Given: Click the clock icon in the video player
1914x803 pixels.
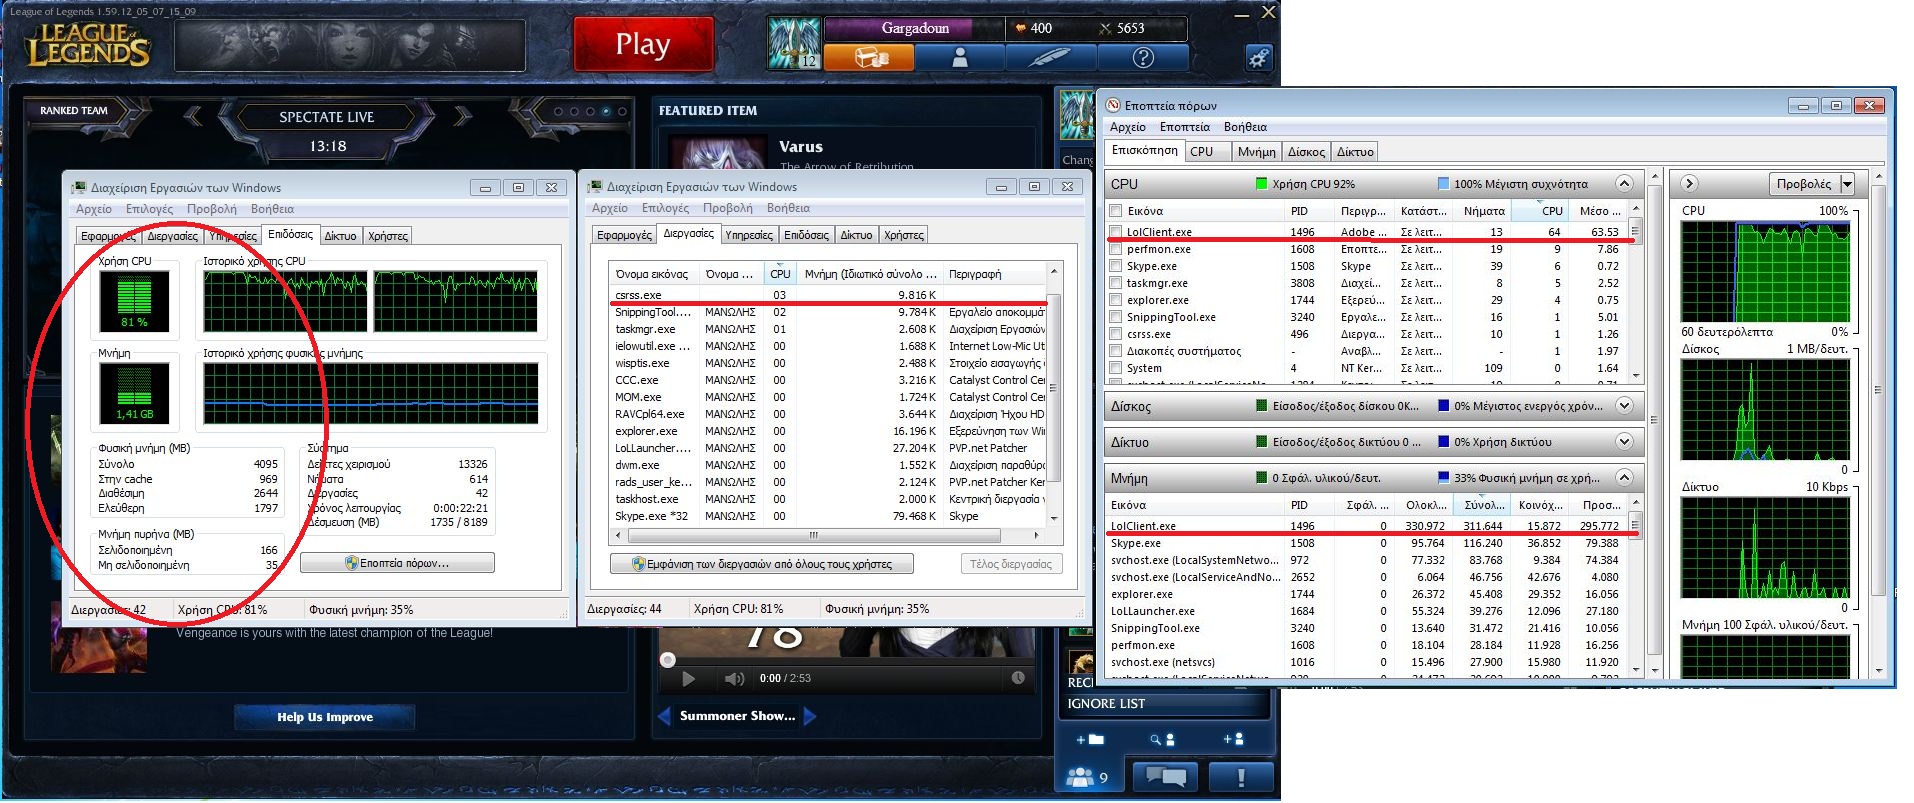Looking at the screenshot, I should click(1018, 677).
